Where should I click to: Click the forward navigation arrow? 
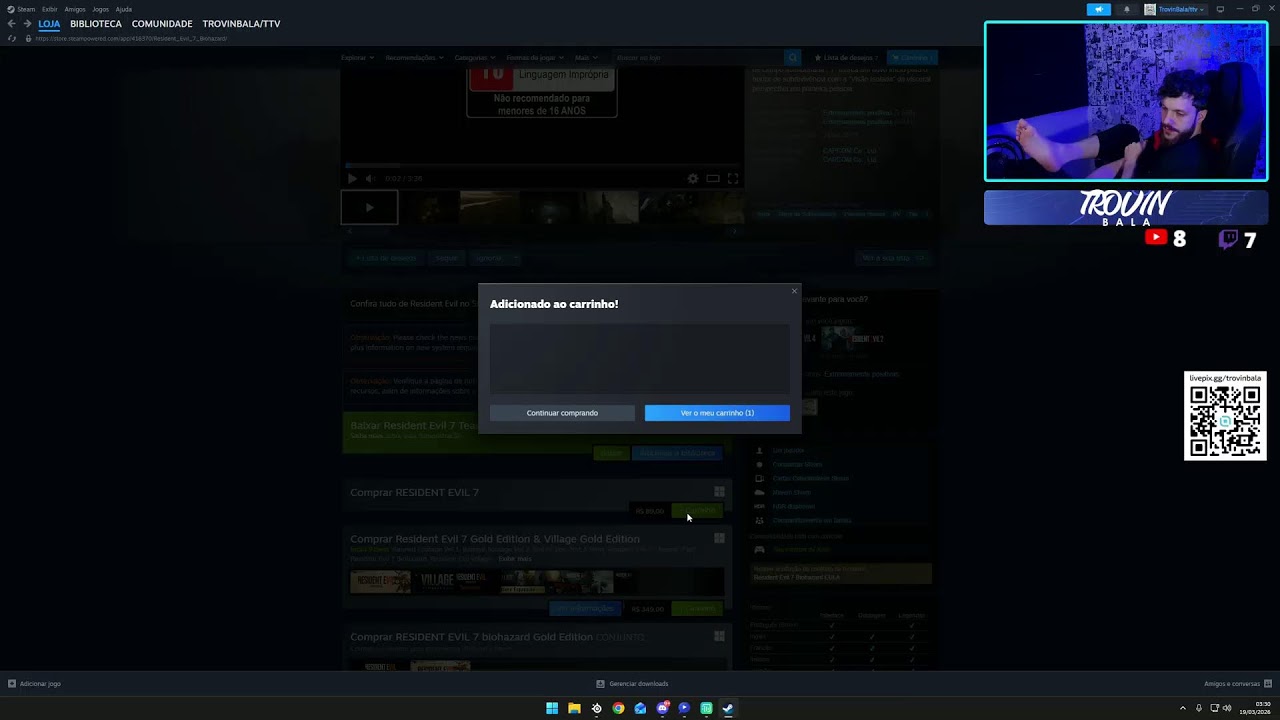27,24
